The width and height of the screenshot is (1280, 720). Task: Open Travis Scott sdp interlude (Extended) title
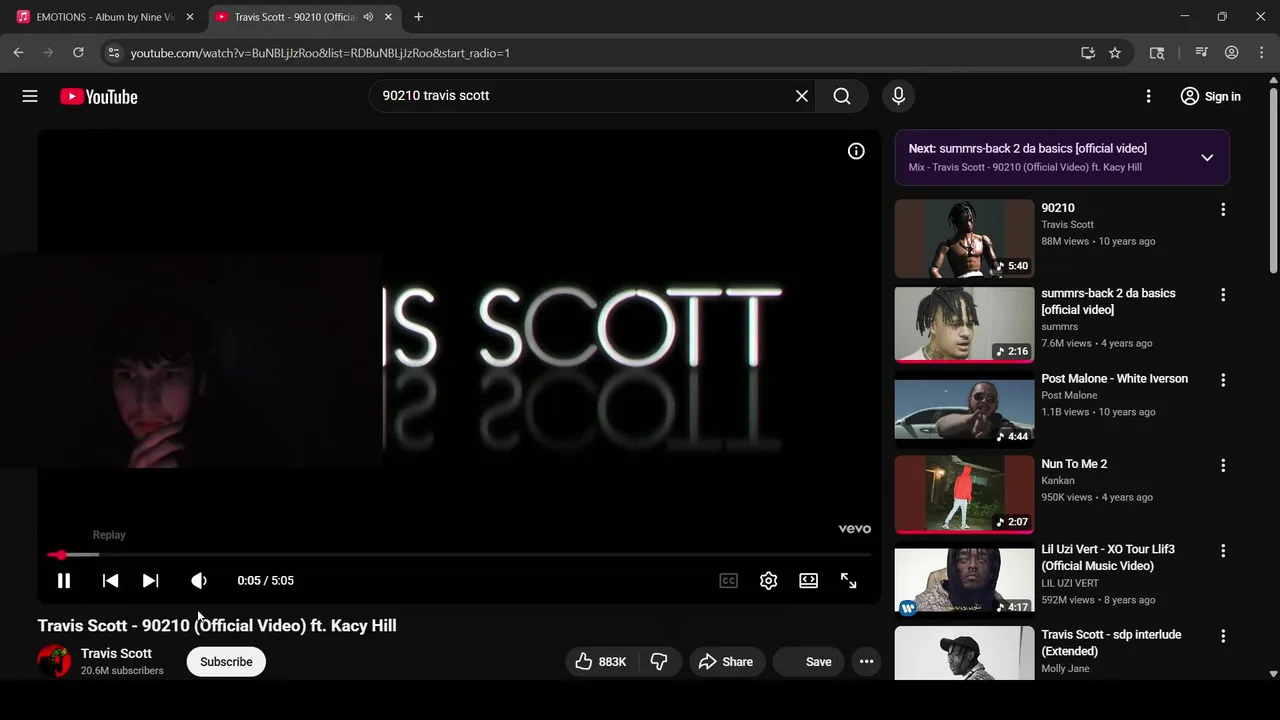coord(1111,643)
